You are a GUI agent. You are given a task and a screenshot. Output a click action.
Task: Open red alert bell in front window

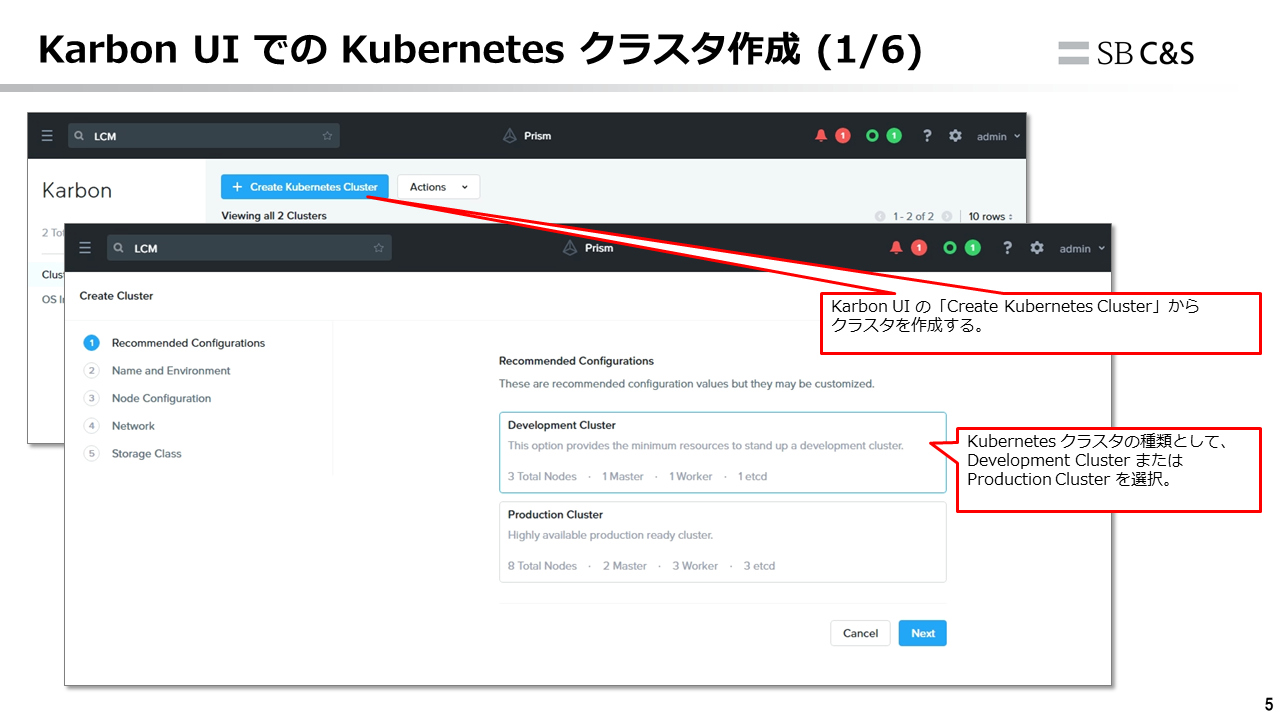[x=896, y=248]
